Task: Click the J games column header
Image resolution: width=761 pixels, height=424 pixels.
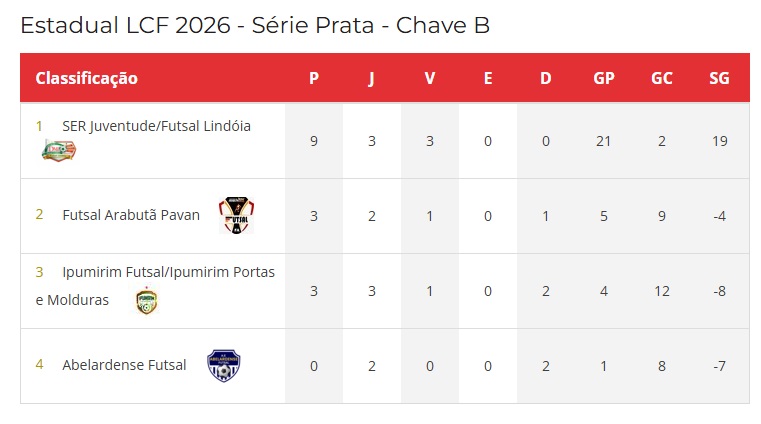Action: coord(371,78)
